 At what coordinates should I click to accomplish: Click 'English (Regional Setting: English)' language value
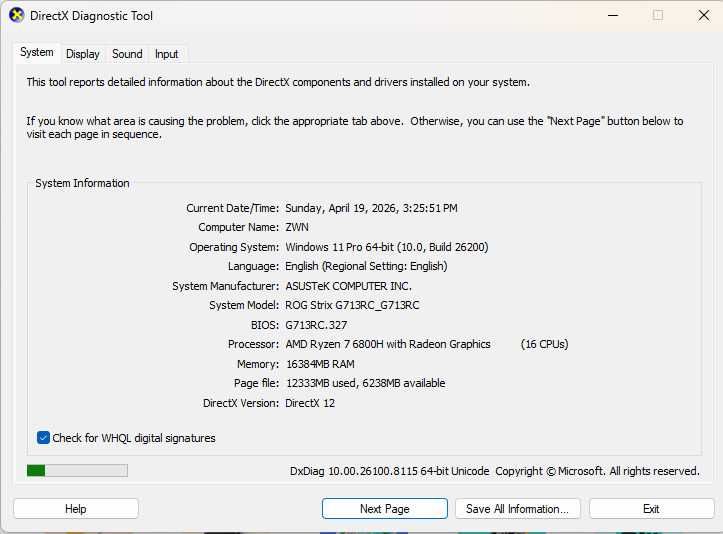366,266
